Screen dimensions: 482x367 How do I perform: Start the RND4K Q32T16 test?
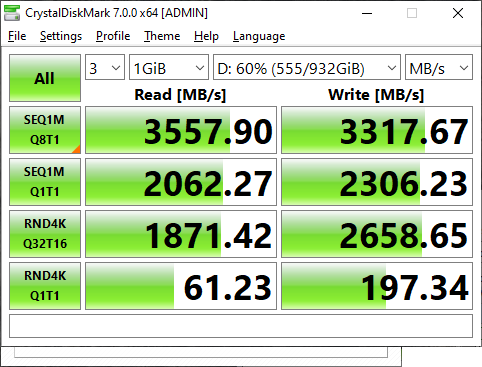(45, 234)
